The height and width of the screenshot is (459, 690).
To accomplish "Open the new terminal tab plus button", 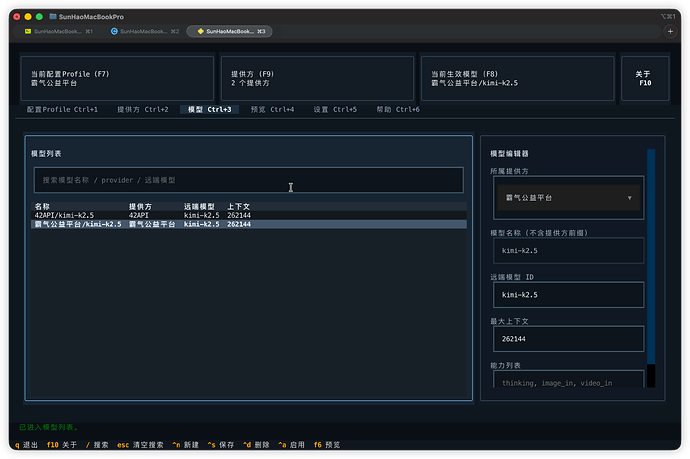I will pos(670,31).
